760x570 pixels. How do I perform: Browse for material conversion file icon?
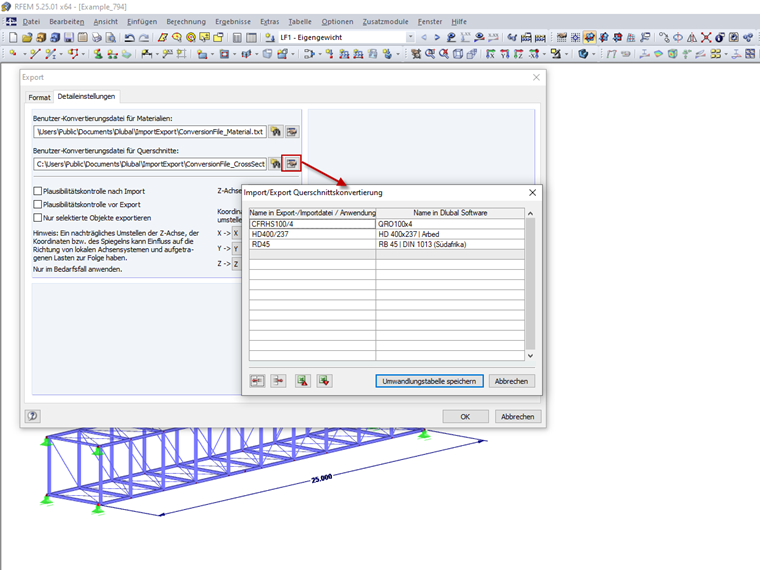pos(276,132)
